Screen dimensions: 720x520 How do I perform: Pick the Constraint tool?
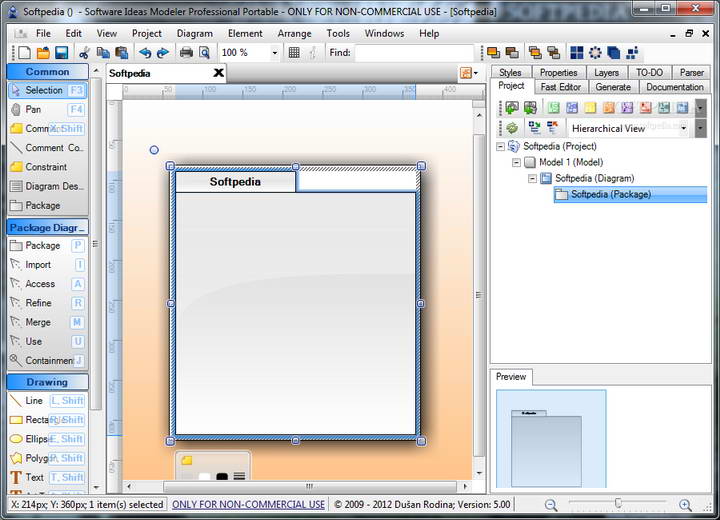[47, 167]
